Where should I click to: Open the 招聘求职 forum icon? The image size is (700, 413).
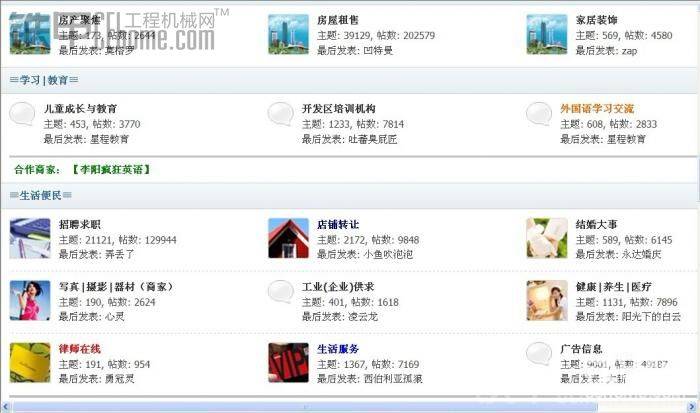[x=30, y=238]
